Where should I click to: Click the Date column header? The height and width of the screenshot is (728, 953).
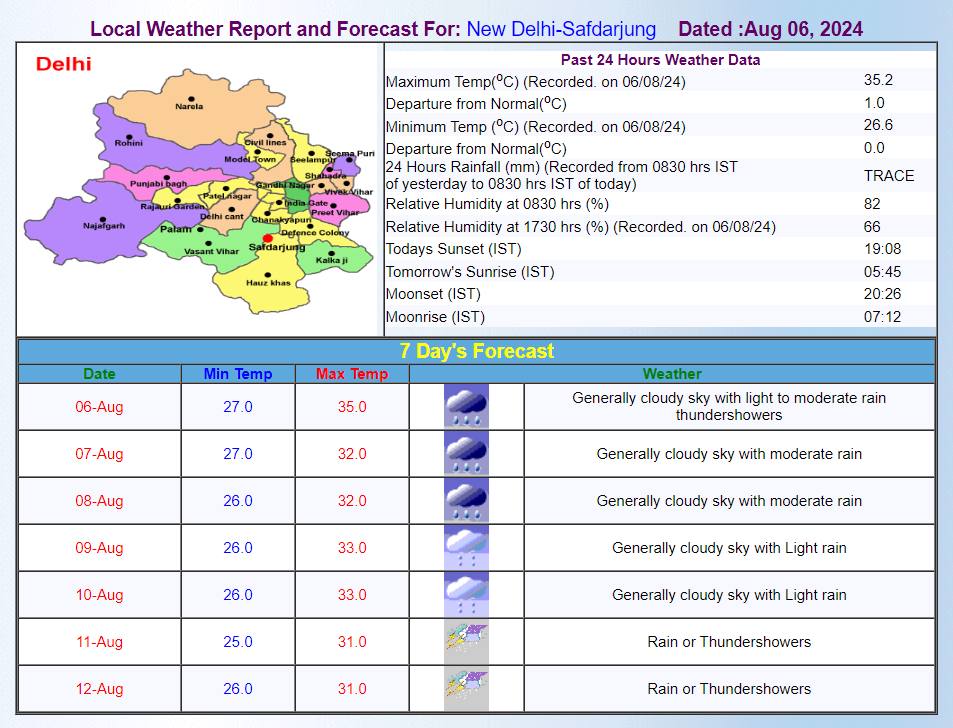pos(99,374)
